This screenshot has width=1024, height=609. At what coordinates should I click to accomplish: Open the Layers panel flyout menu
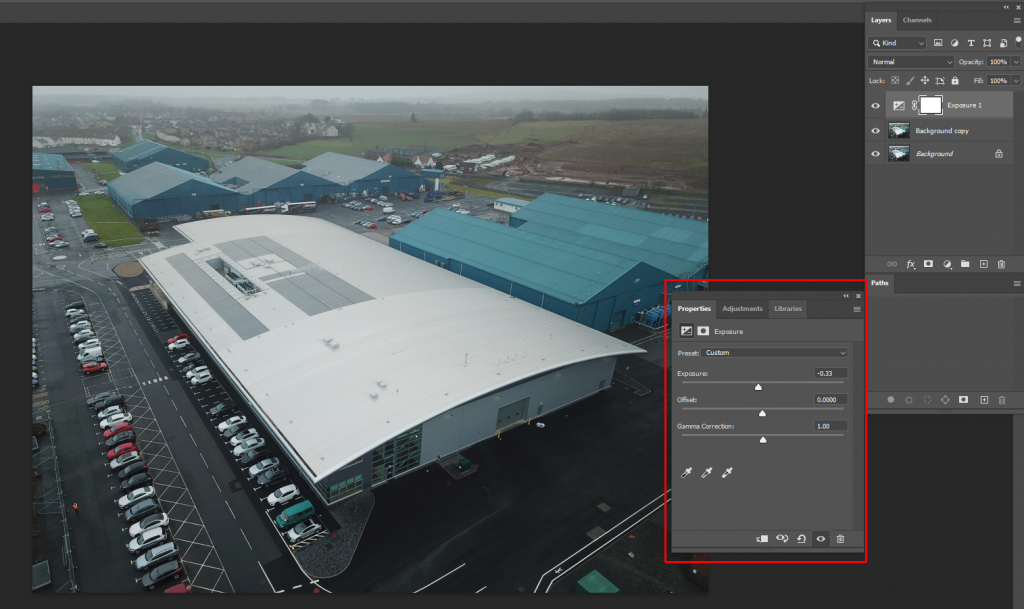coord(1017,20)
